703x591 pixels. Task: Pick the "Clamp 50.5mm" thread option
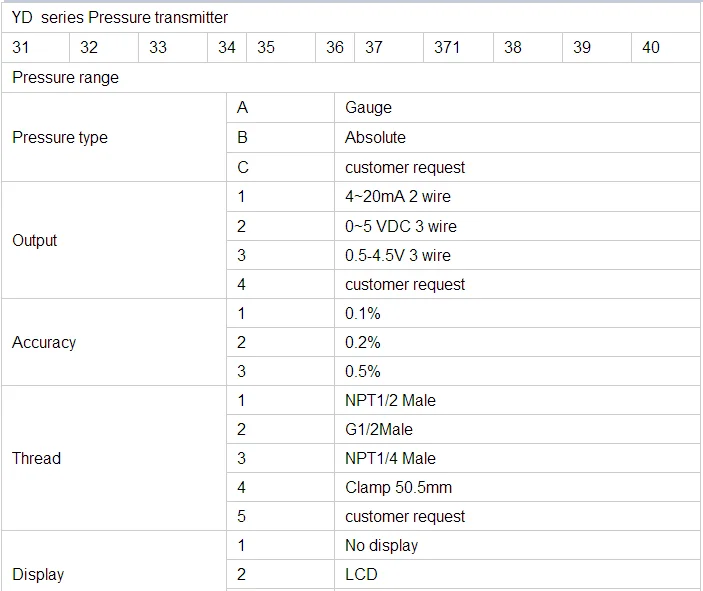coord(399,487)
